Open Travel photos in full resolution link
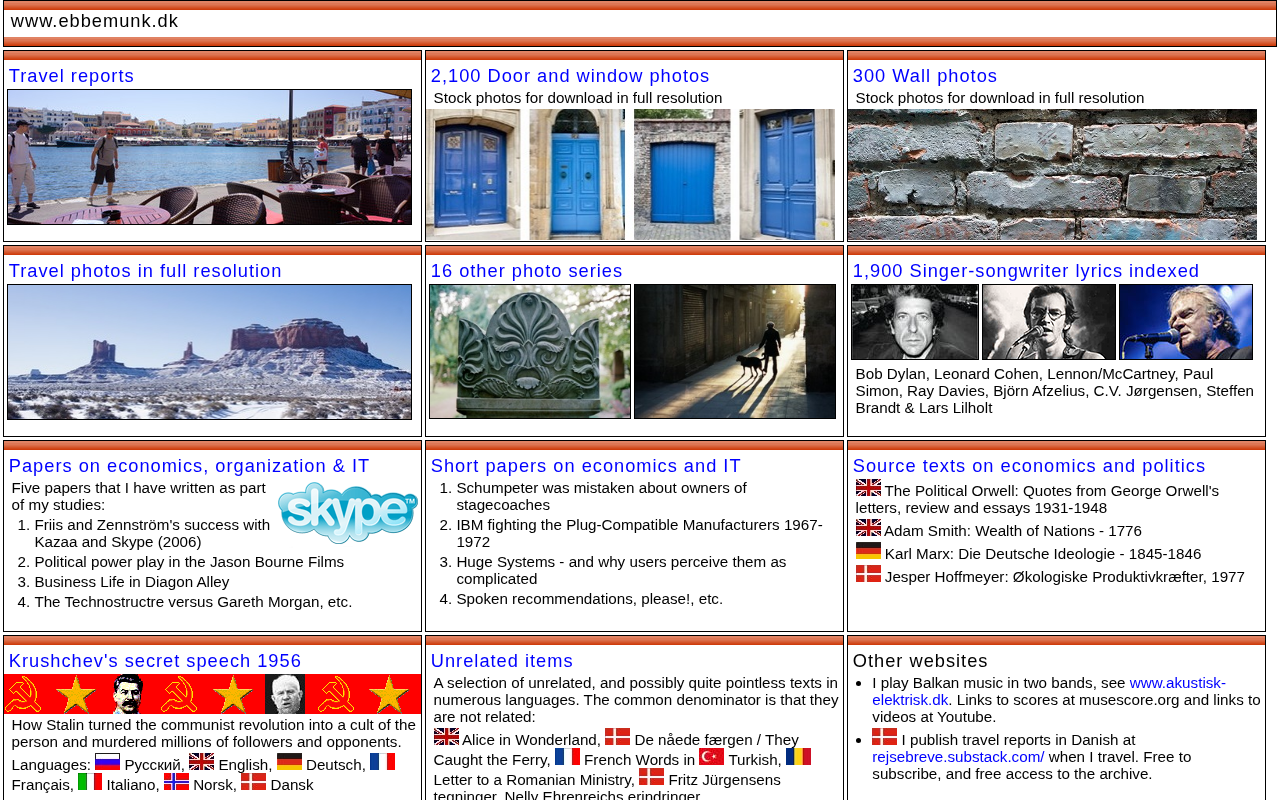 coord(145,271)
